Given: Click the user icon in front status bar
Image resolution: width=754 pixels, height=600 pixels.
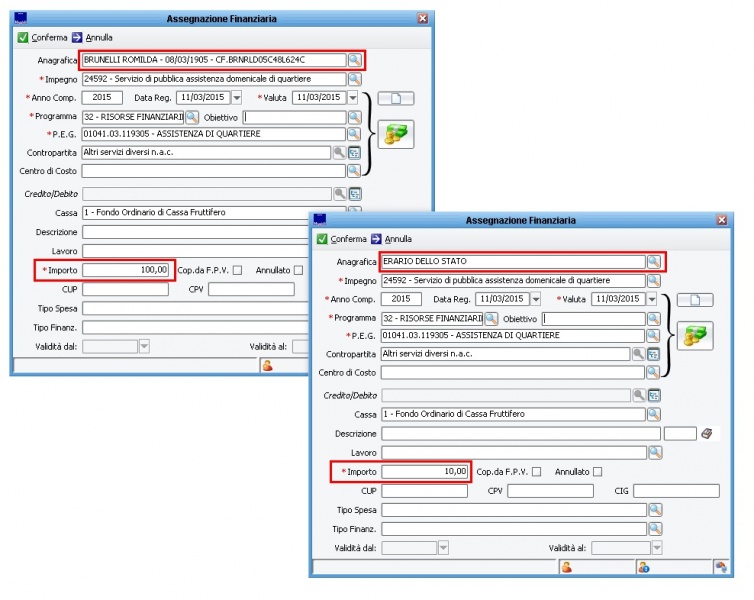Looking at the screenshot, I should tap(567, 567).
